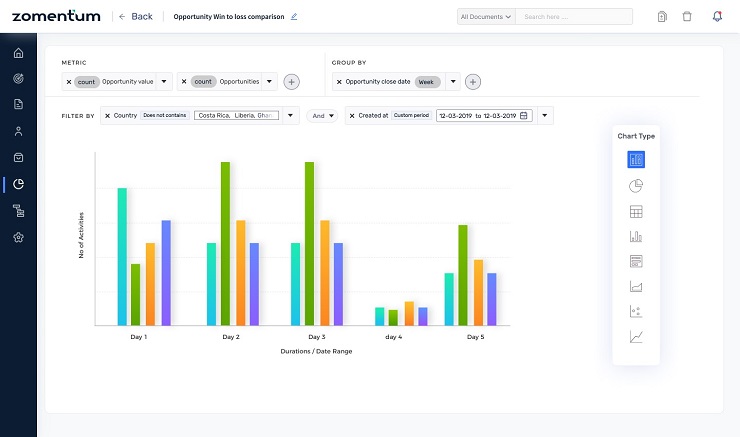Click the Back button

136,17
